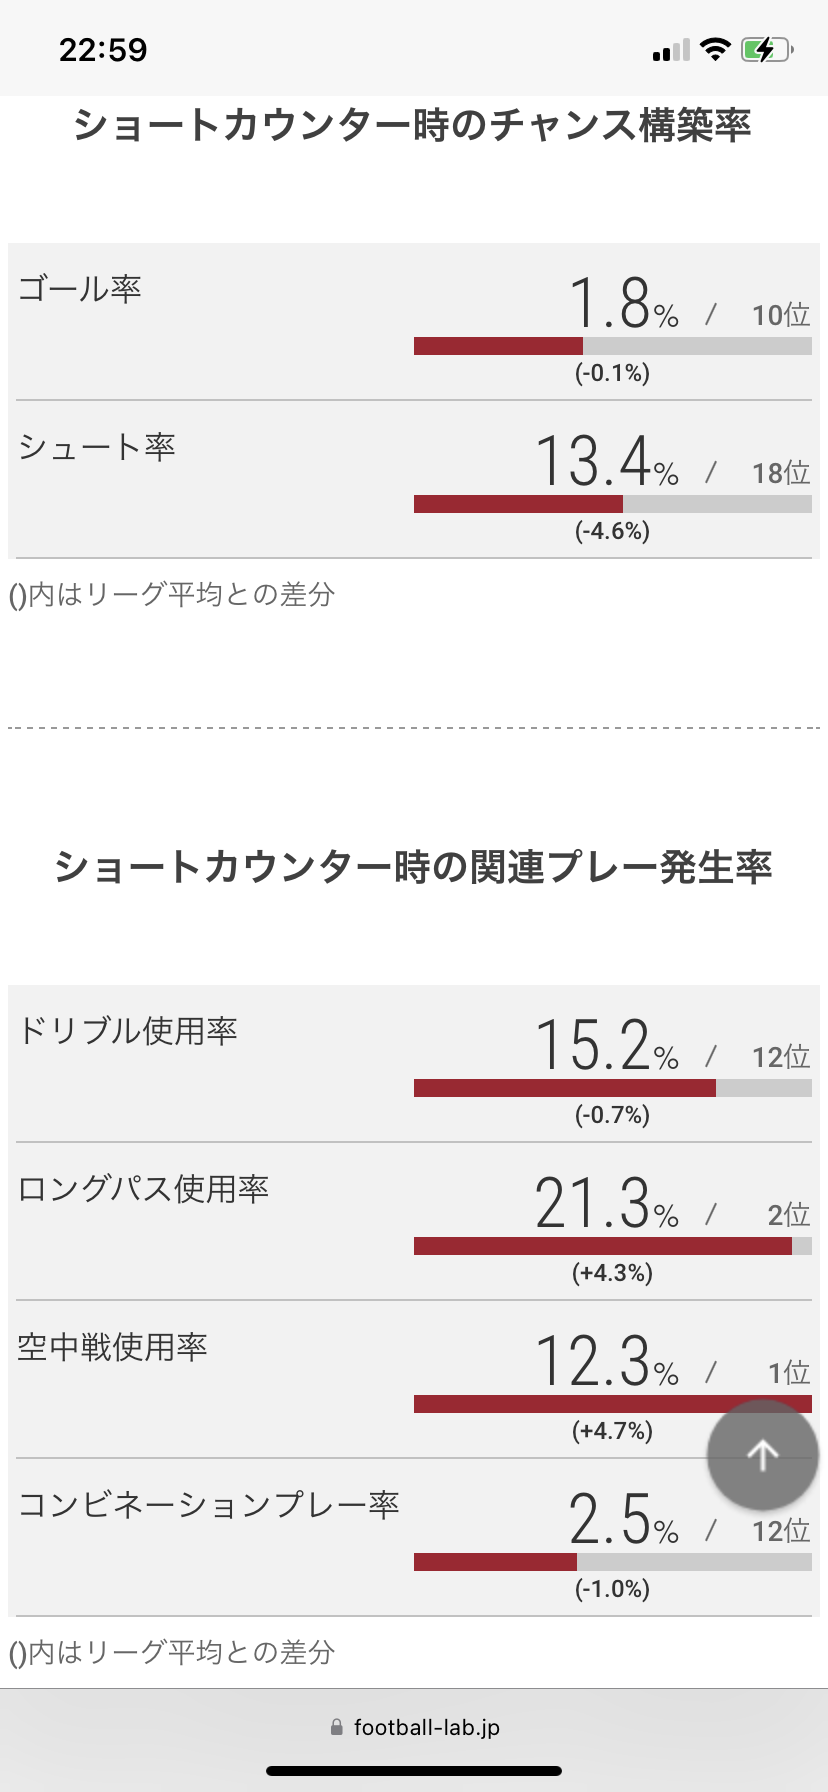The width and height of the screenshot is (828, 1792).
Task: Tap the 1.8% goal rate progress bar
Action: coord(613,346)
